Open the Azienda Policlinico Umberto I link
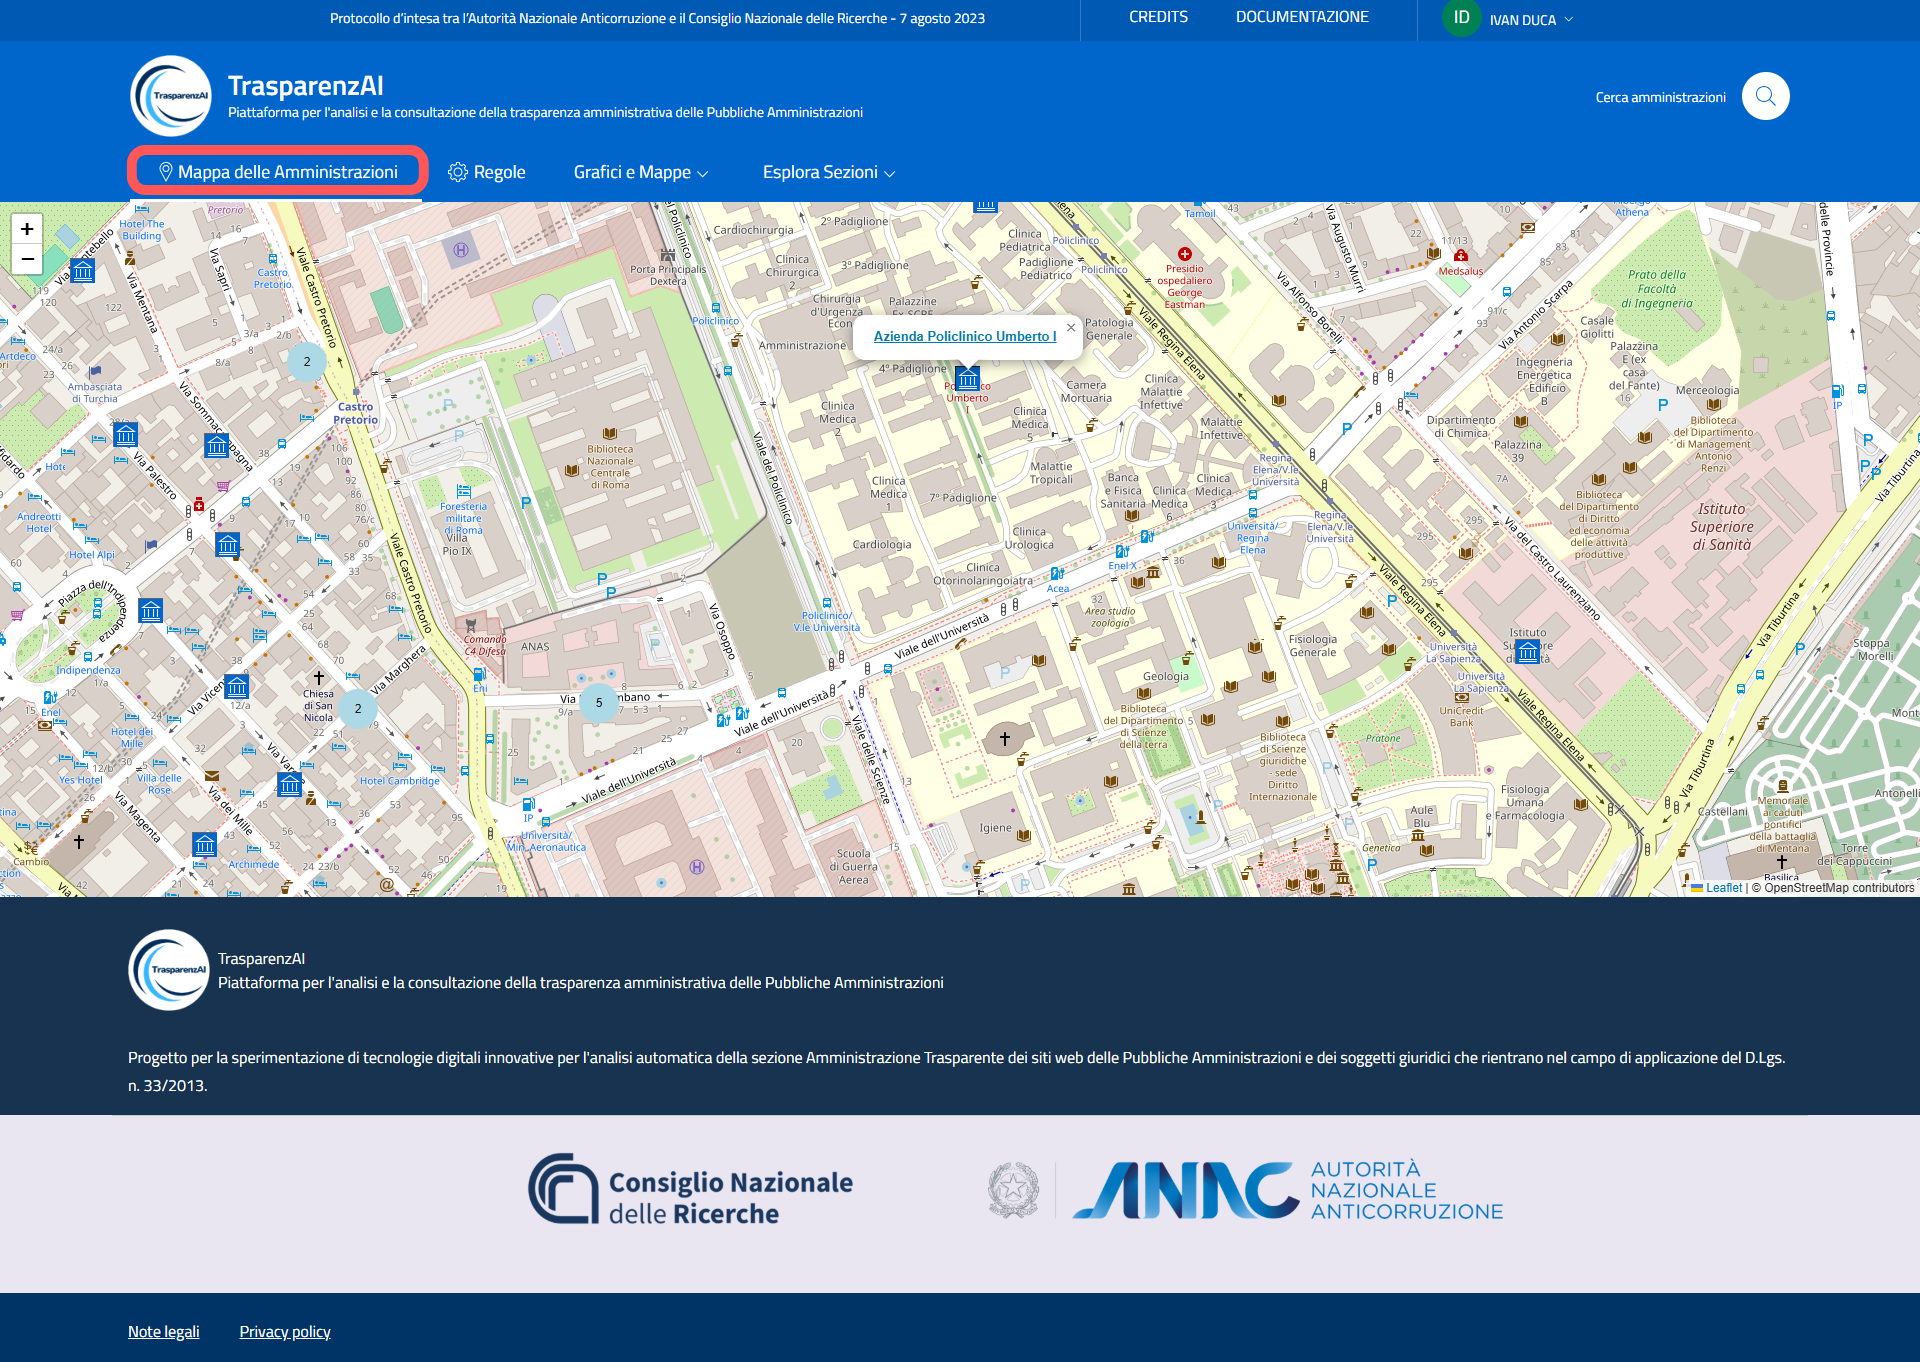Screen dimensions: 1920x1362 coord(965,336)
